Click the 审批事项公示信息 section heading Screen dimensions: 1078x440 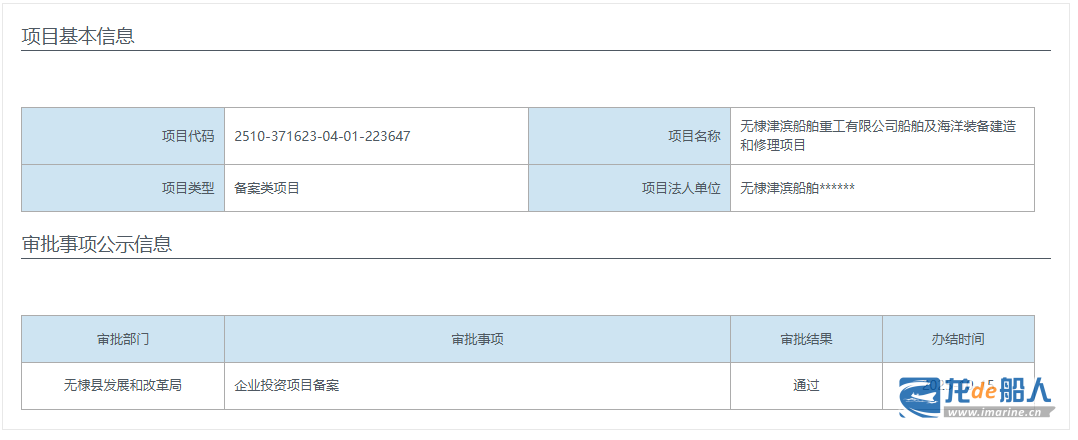(x=97, y=244)
